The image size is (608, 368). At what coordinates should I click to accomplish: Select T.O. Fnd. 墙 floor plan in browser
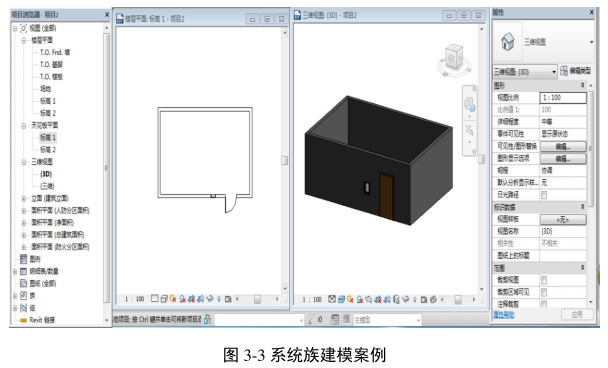tap(55, 52)
